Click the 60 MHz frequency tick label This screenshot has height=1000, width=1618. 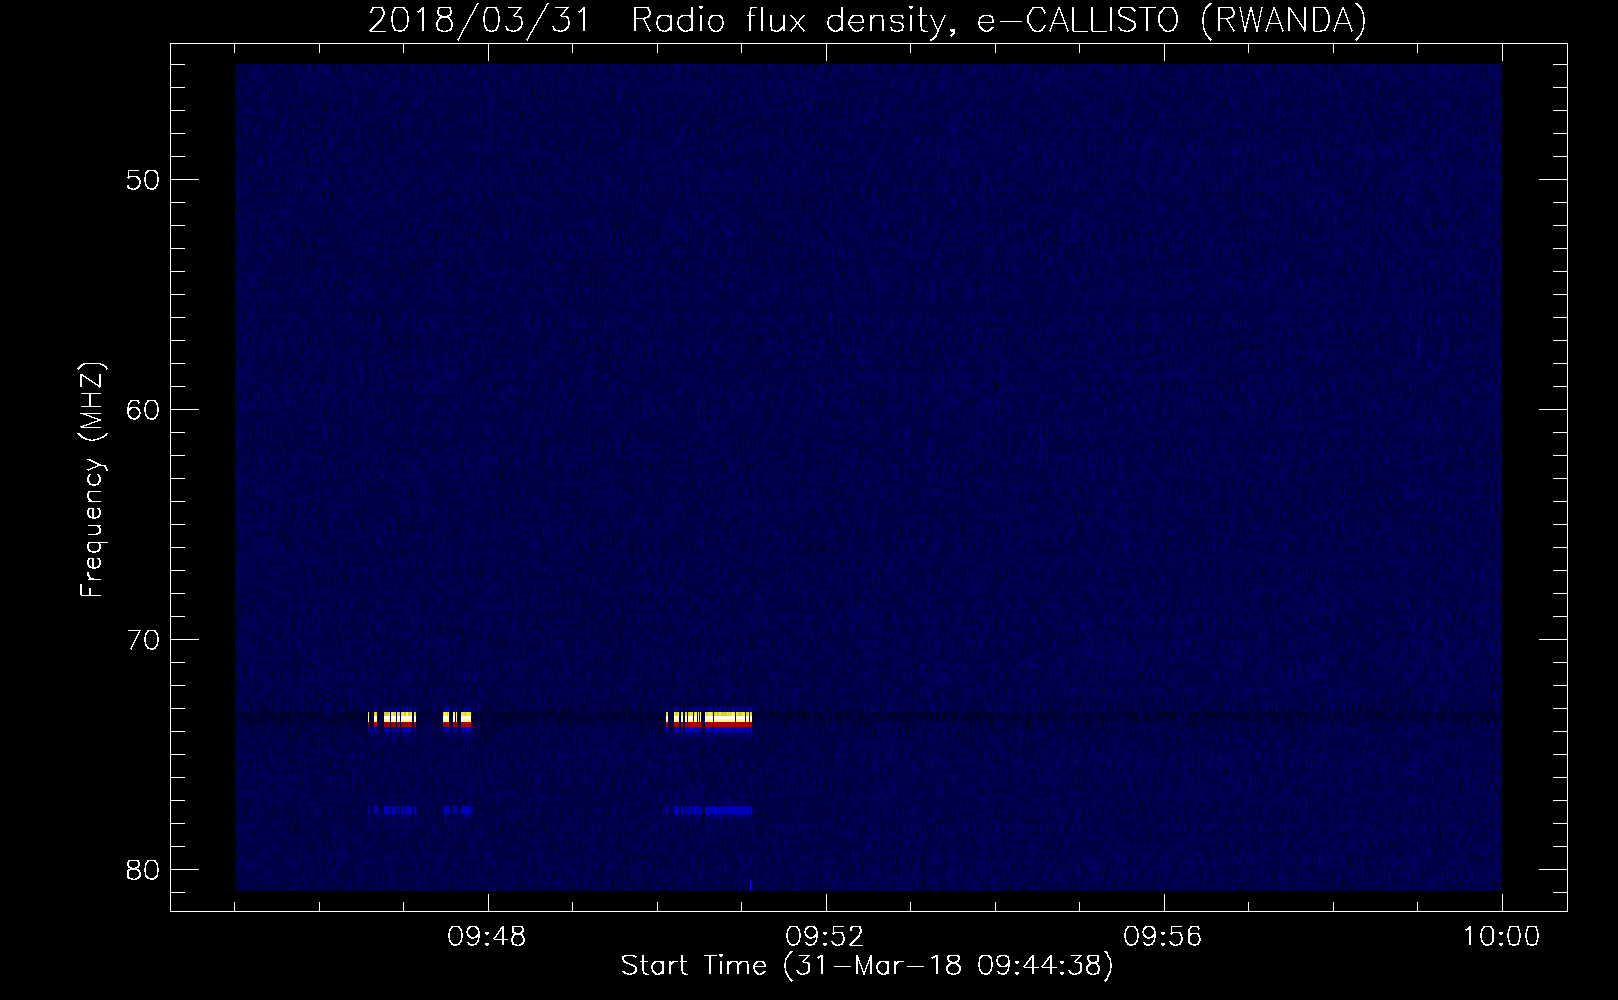(x=141, y=409)
